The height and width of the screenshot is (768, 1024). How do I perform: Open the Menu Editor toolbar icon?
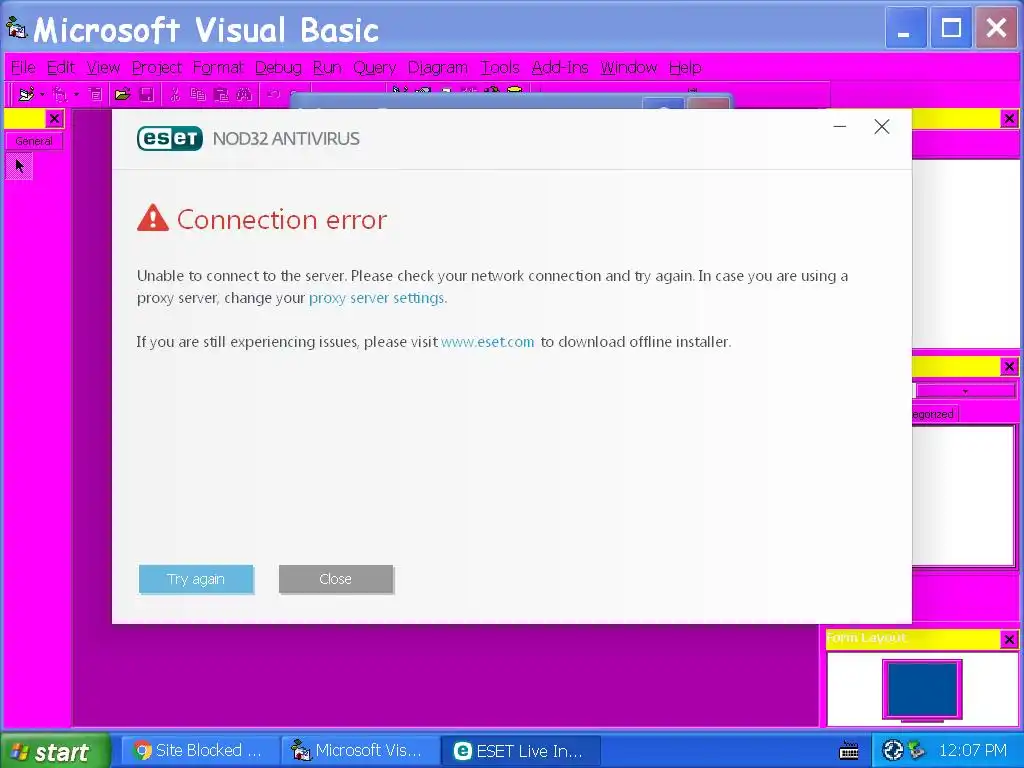pyautogui.click(x=95, y=95)
